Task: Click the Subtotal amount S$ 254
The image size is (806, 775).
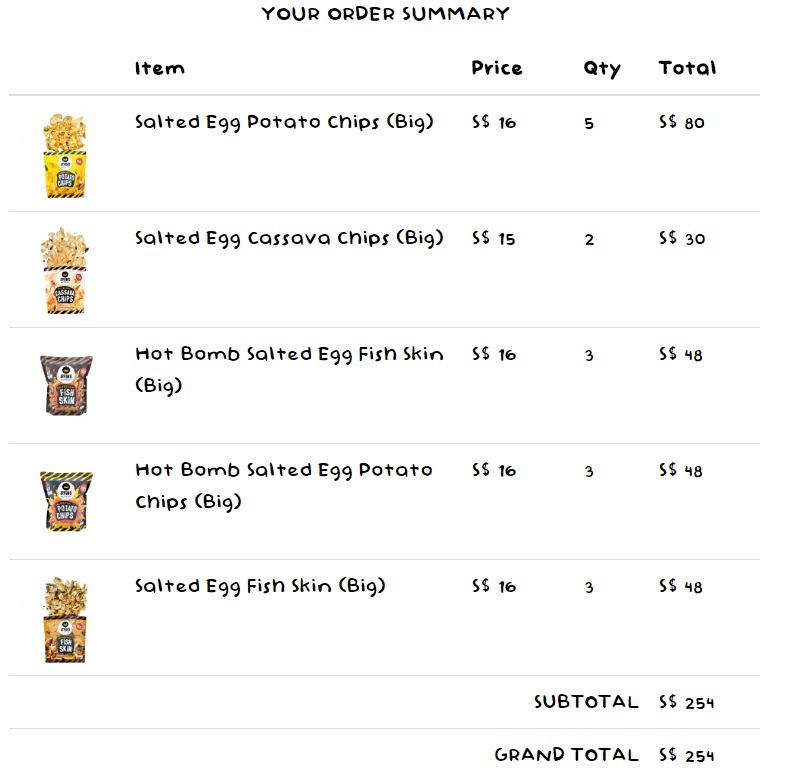Action: [x=687, y=703]
